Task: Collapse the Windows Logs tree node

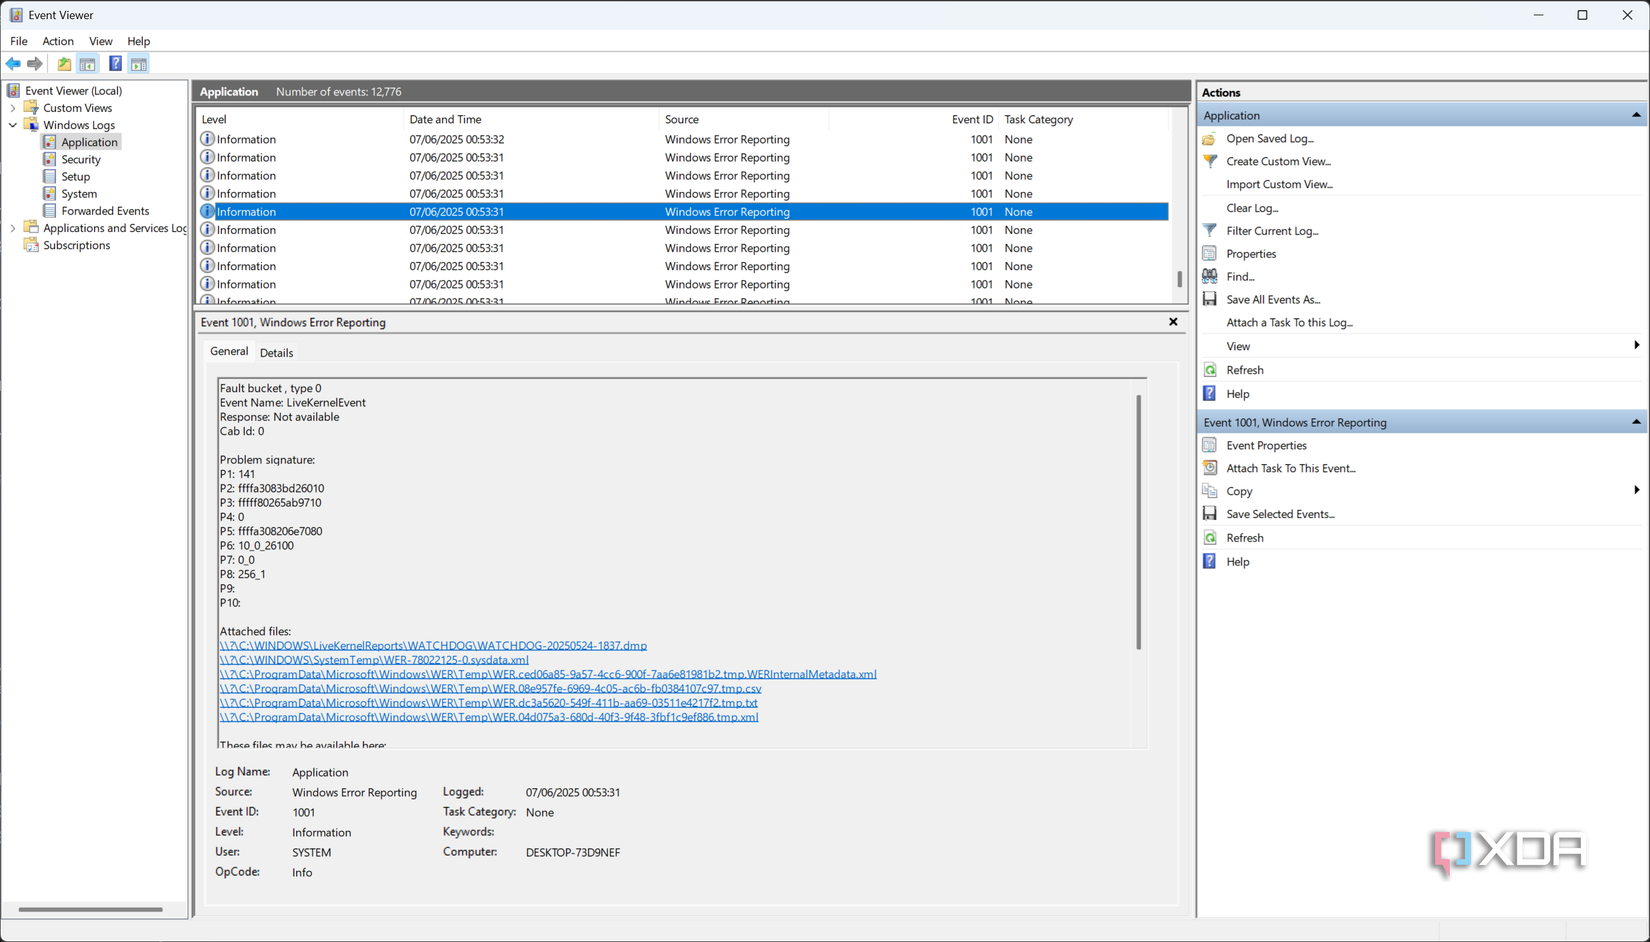Action: click(13, 124)
